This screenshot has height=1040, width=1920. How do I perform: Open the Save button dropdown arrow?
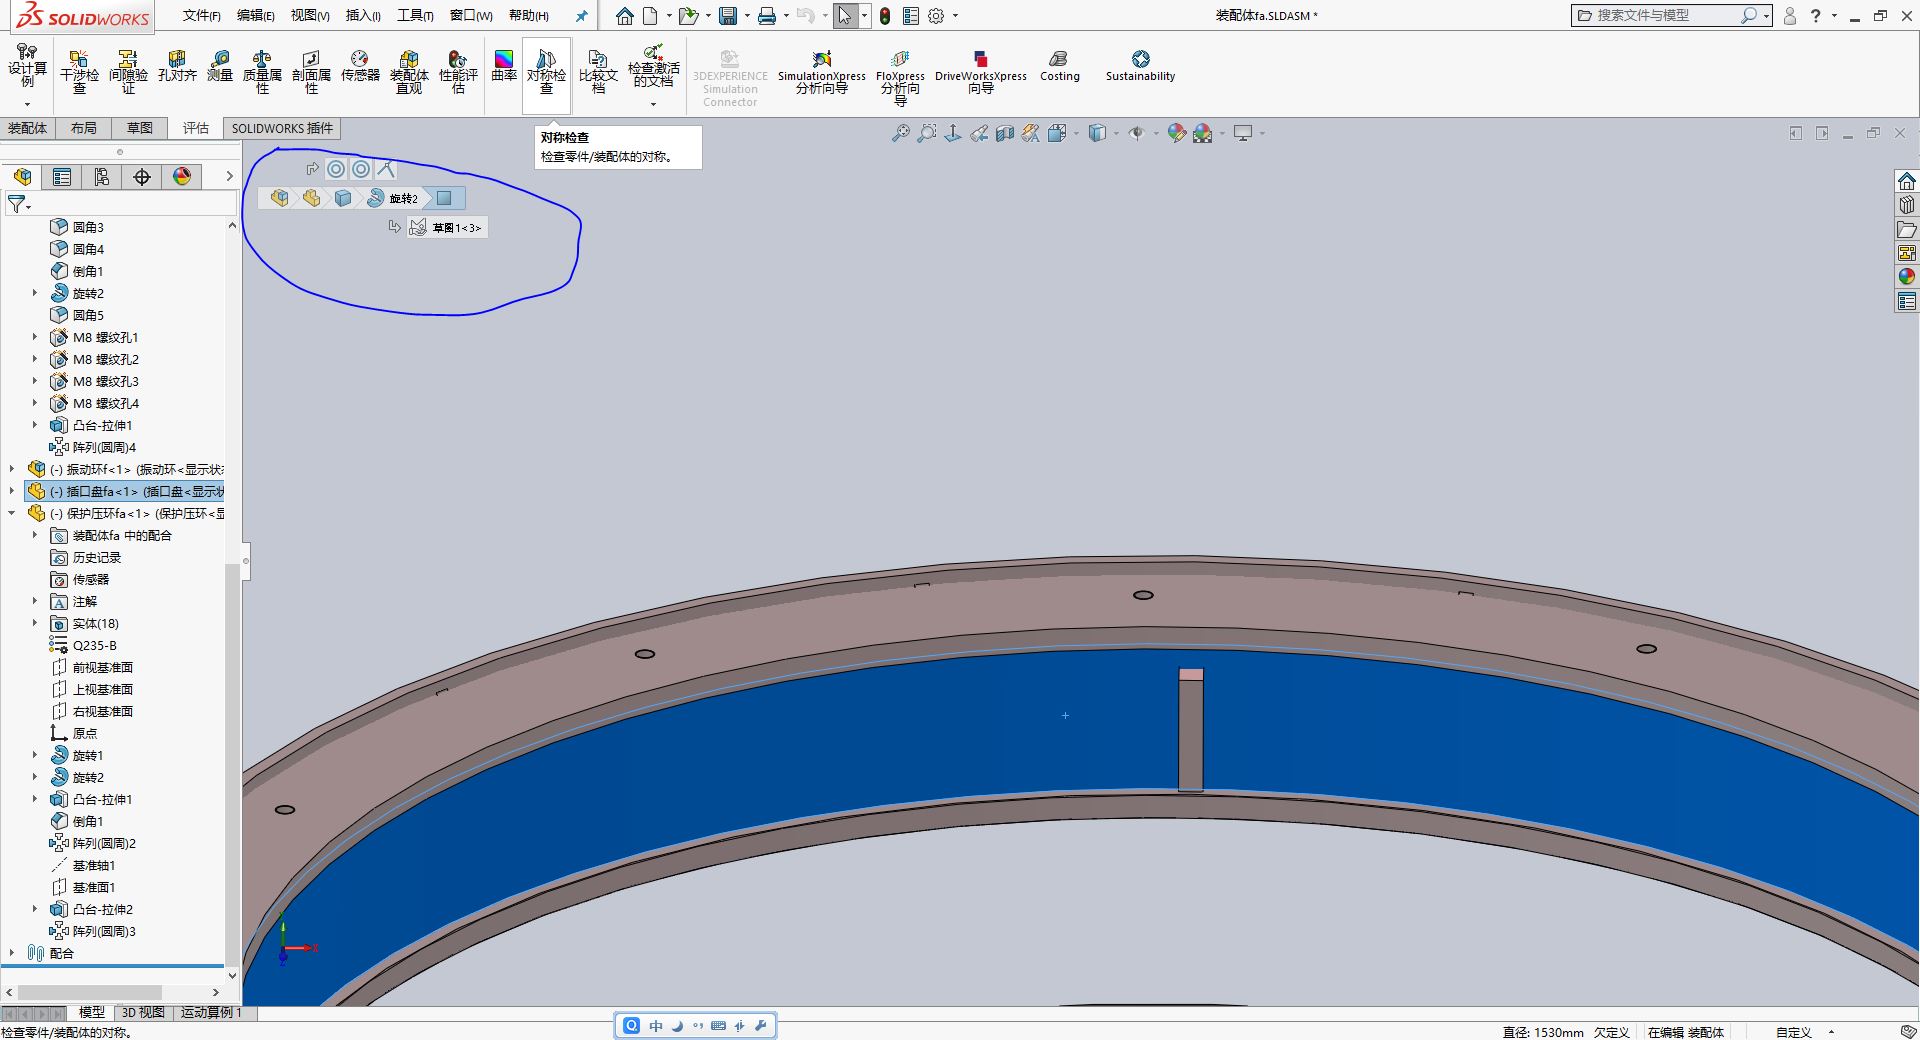tap(747, 16)
